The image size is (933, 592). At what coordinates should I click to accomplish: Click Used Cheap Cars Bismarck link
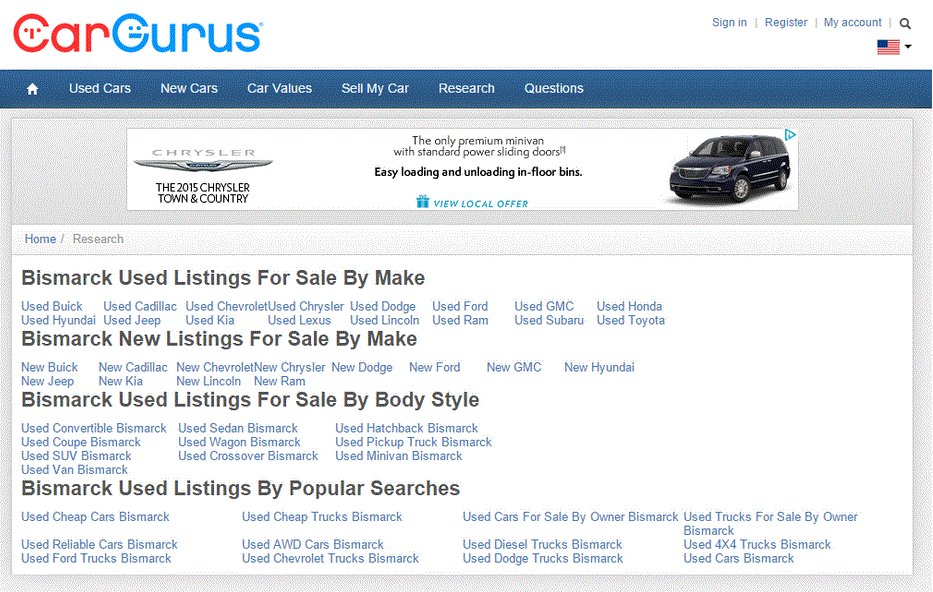(x=95, y=517)
